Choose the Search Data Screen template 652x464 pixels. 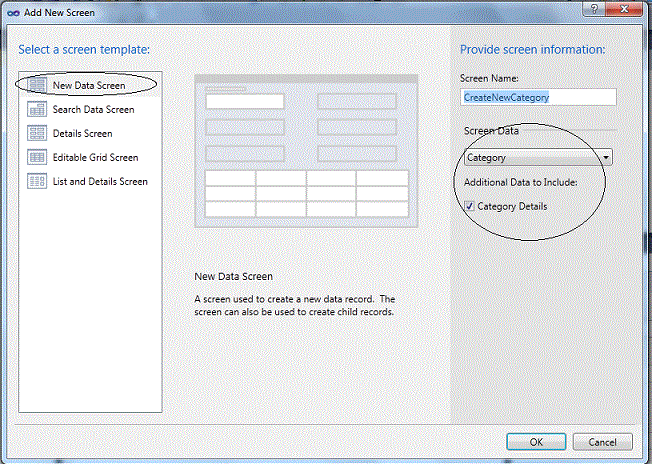tap(90, 109)
